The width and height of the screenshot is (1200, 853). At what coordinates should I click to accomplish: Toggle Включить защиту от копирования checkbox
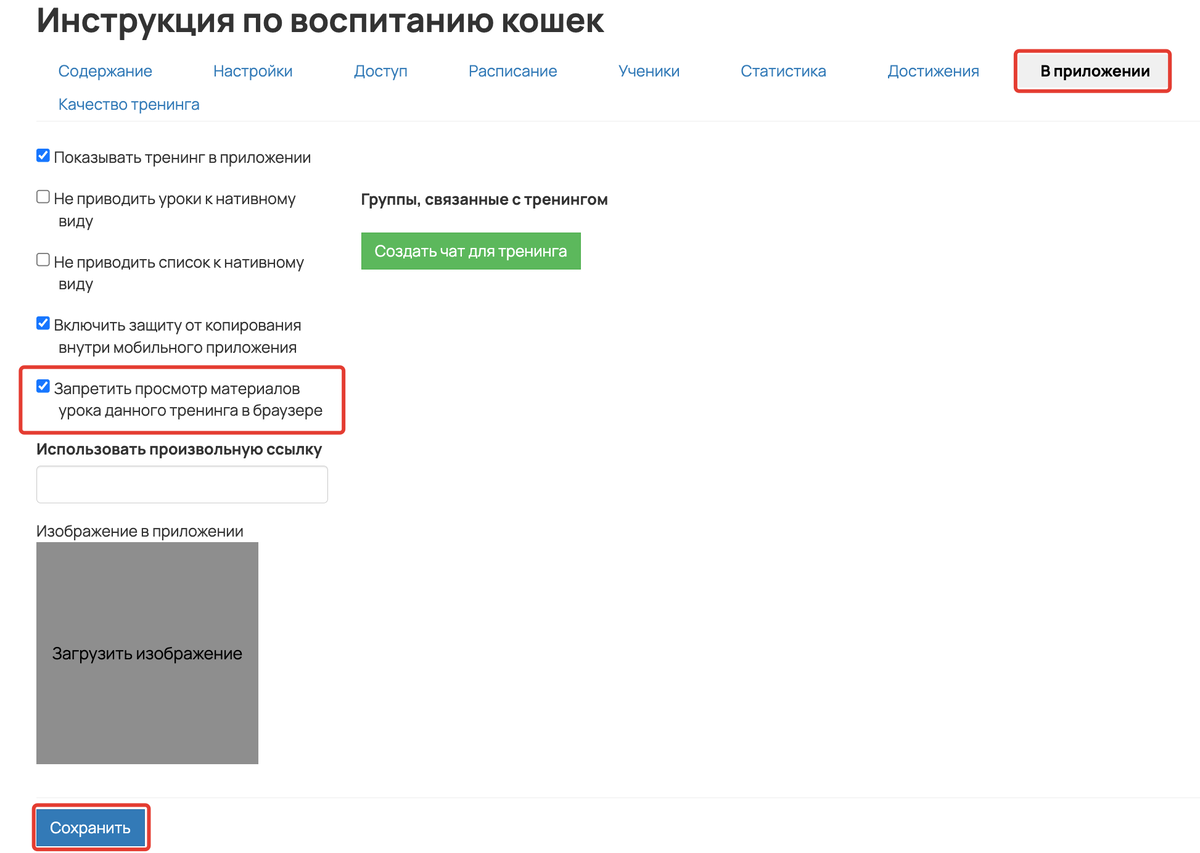pyautogui.click(x=43, y=323)
